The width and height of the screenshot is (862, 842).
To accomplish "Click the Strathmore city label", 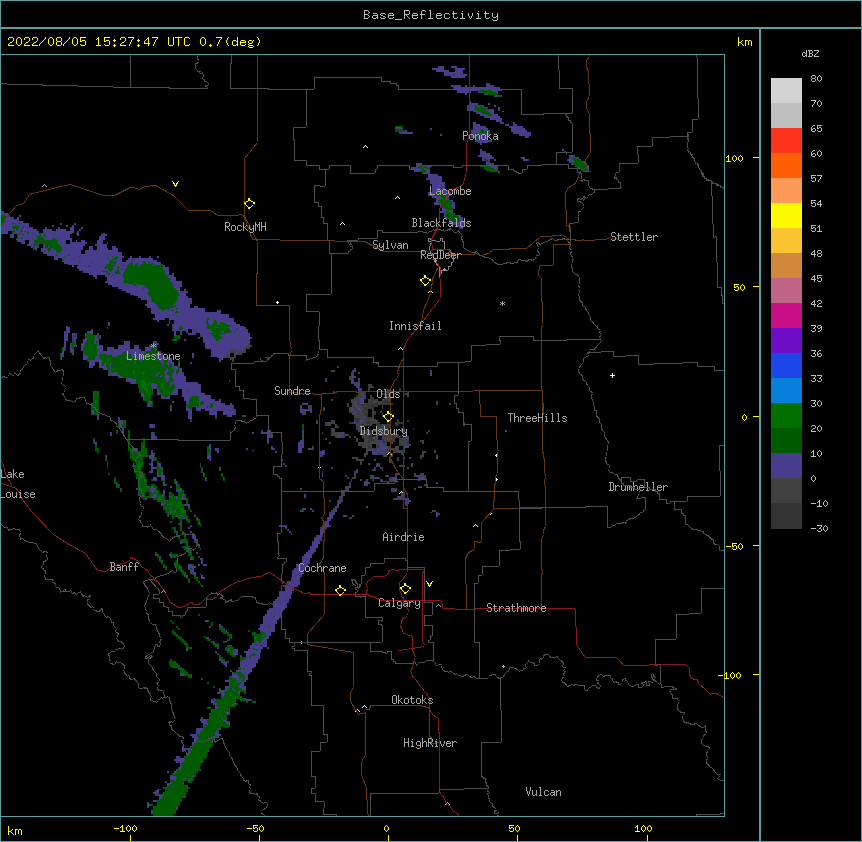I will click(x=516, y=608).
